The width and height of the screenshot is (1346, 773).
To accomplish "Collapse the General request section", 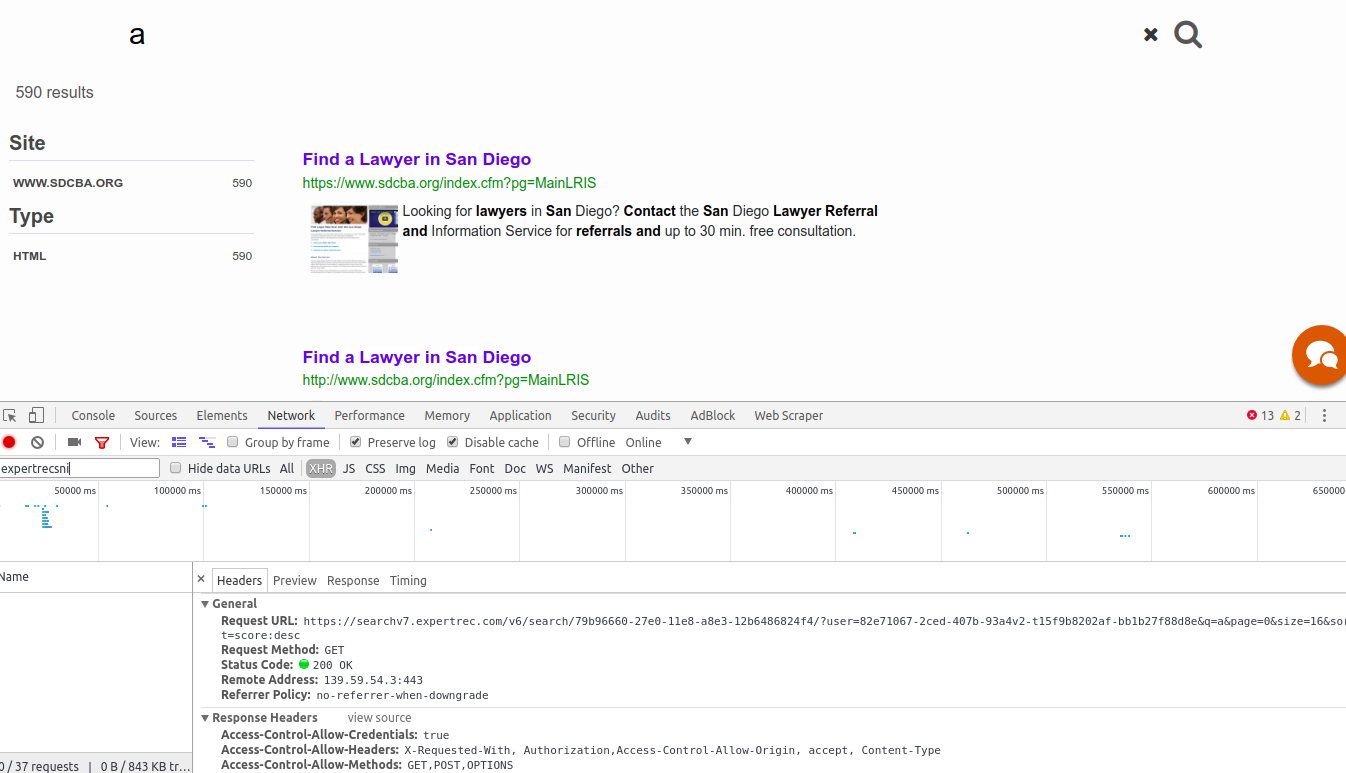I will coord(205,603).
